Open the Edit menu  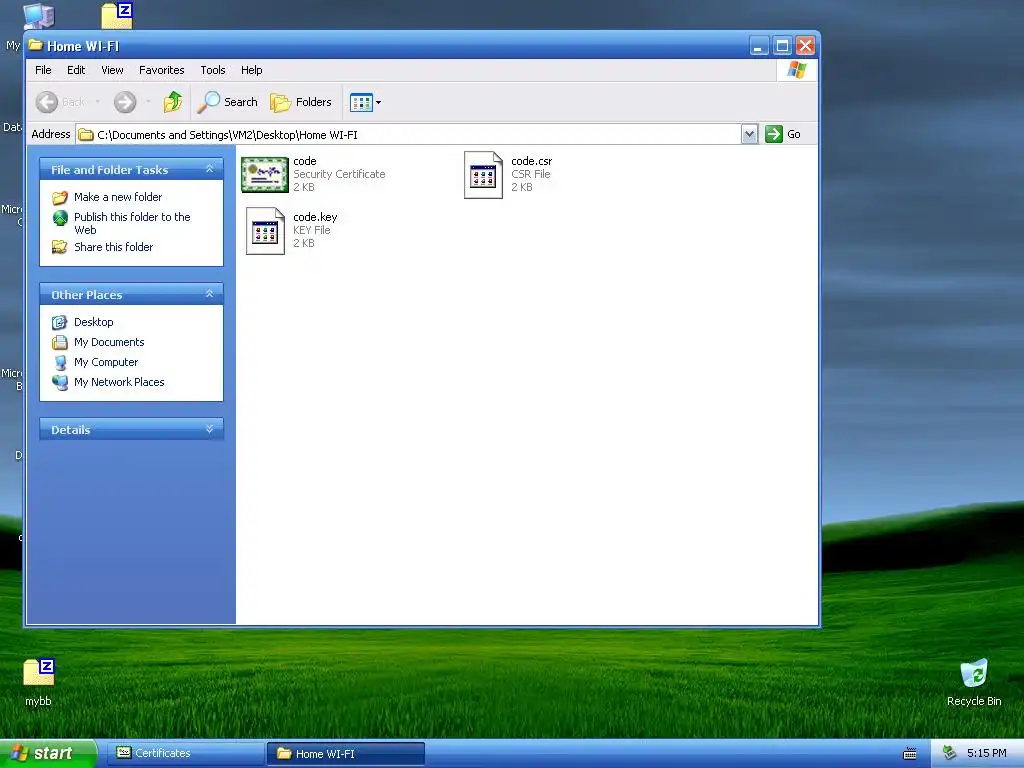[x=76, y=70]
